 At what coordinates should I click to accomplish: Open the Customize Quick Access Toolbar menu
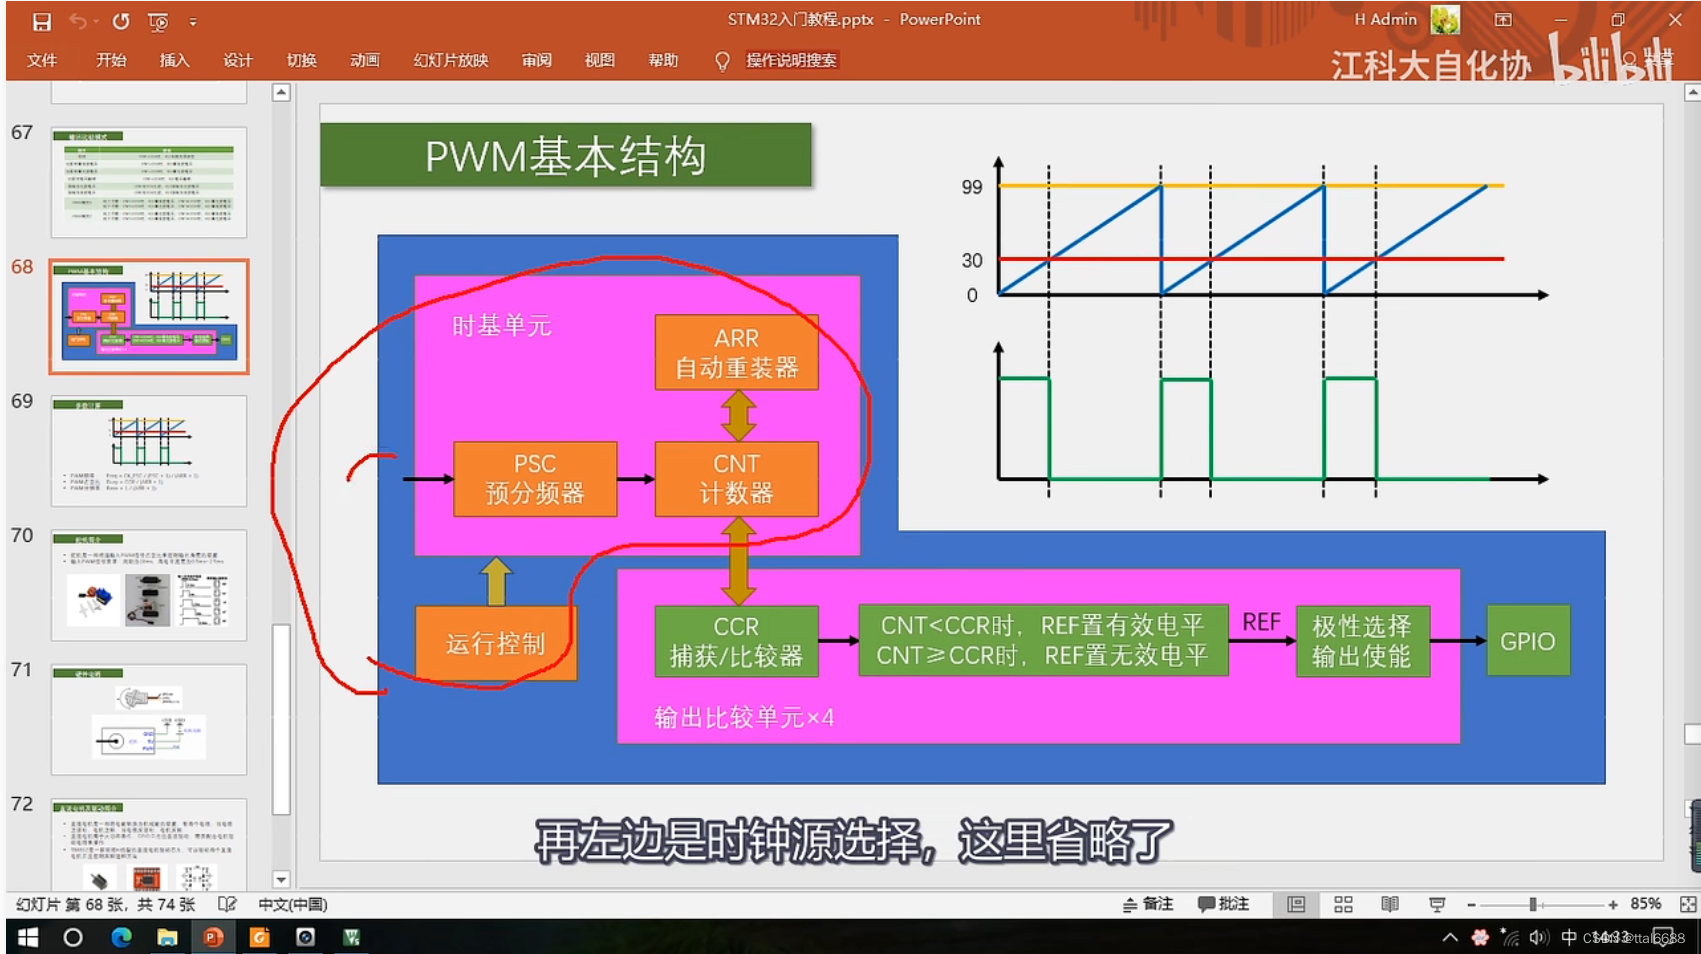[194, 19]
